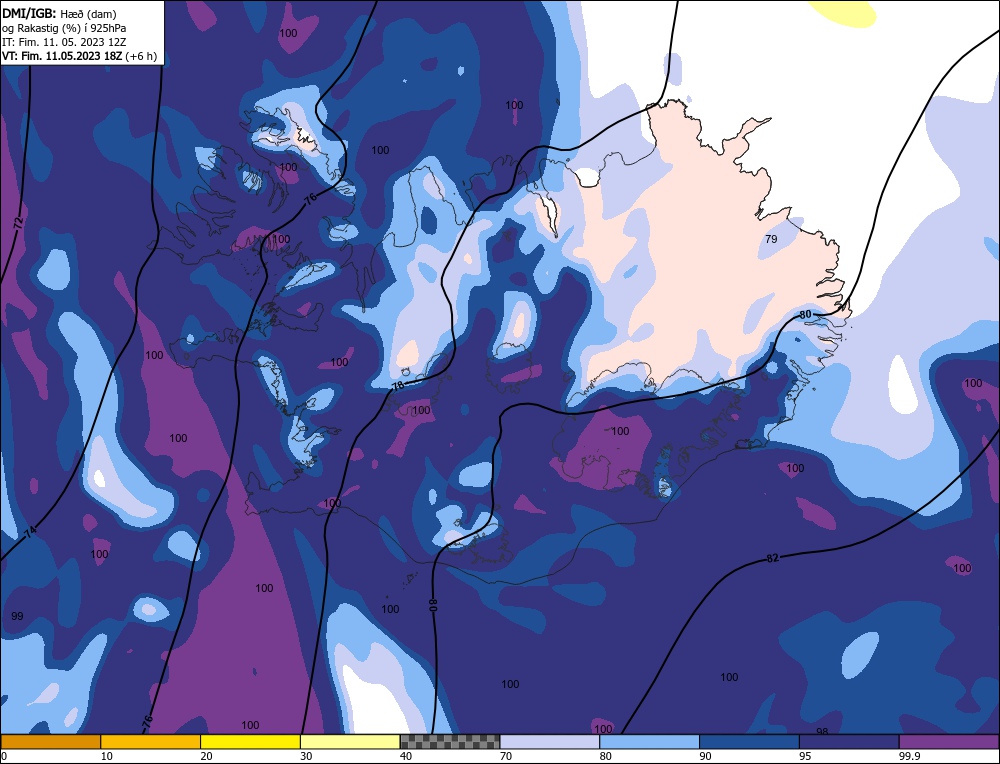The height and width of the screenshot is (764, 1000).
Task: Click the legend scale label '10'
Action: click(107, 756)
